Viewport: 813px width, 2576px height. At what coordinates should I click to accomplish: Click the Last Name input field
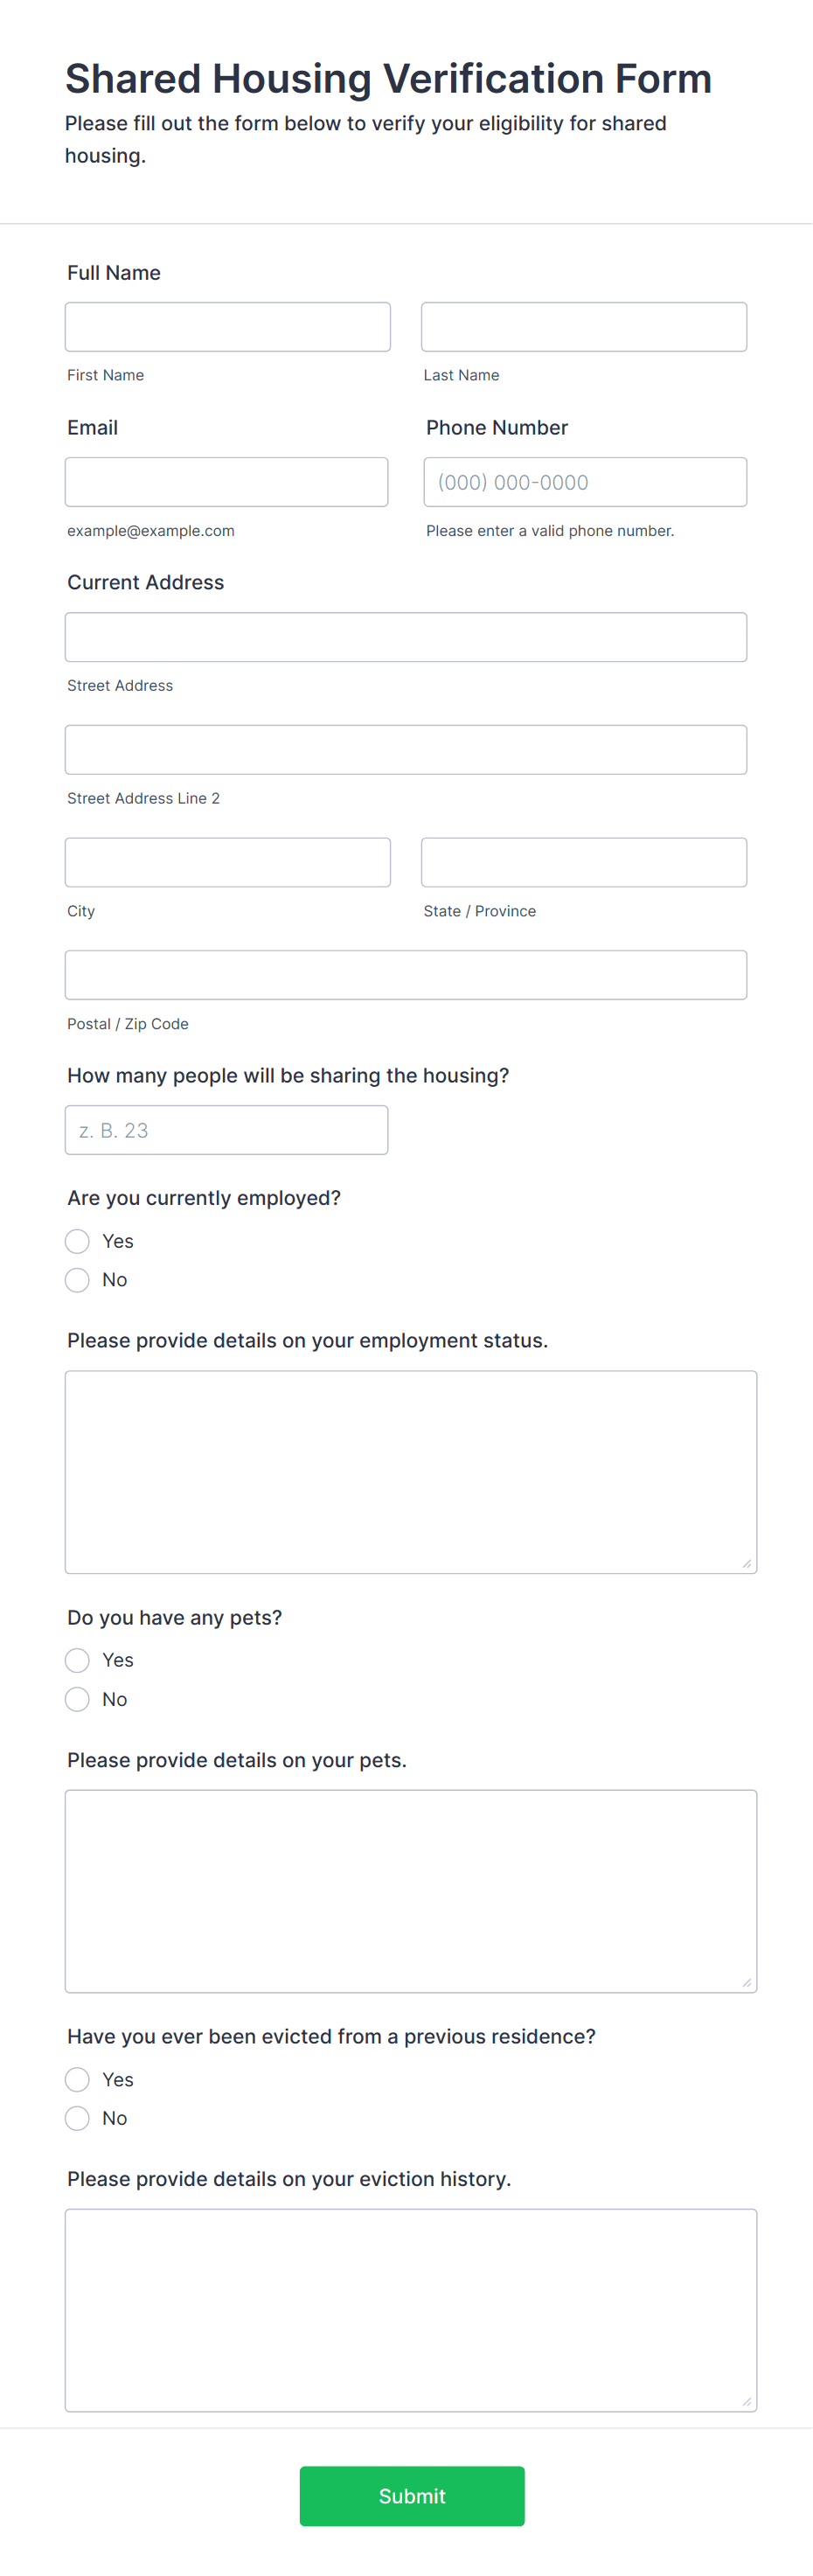point(584,326)
